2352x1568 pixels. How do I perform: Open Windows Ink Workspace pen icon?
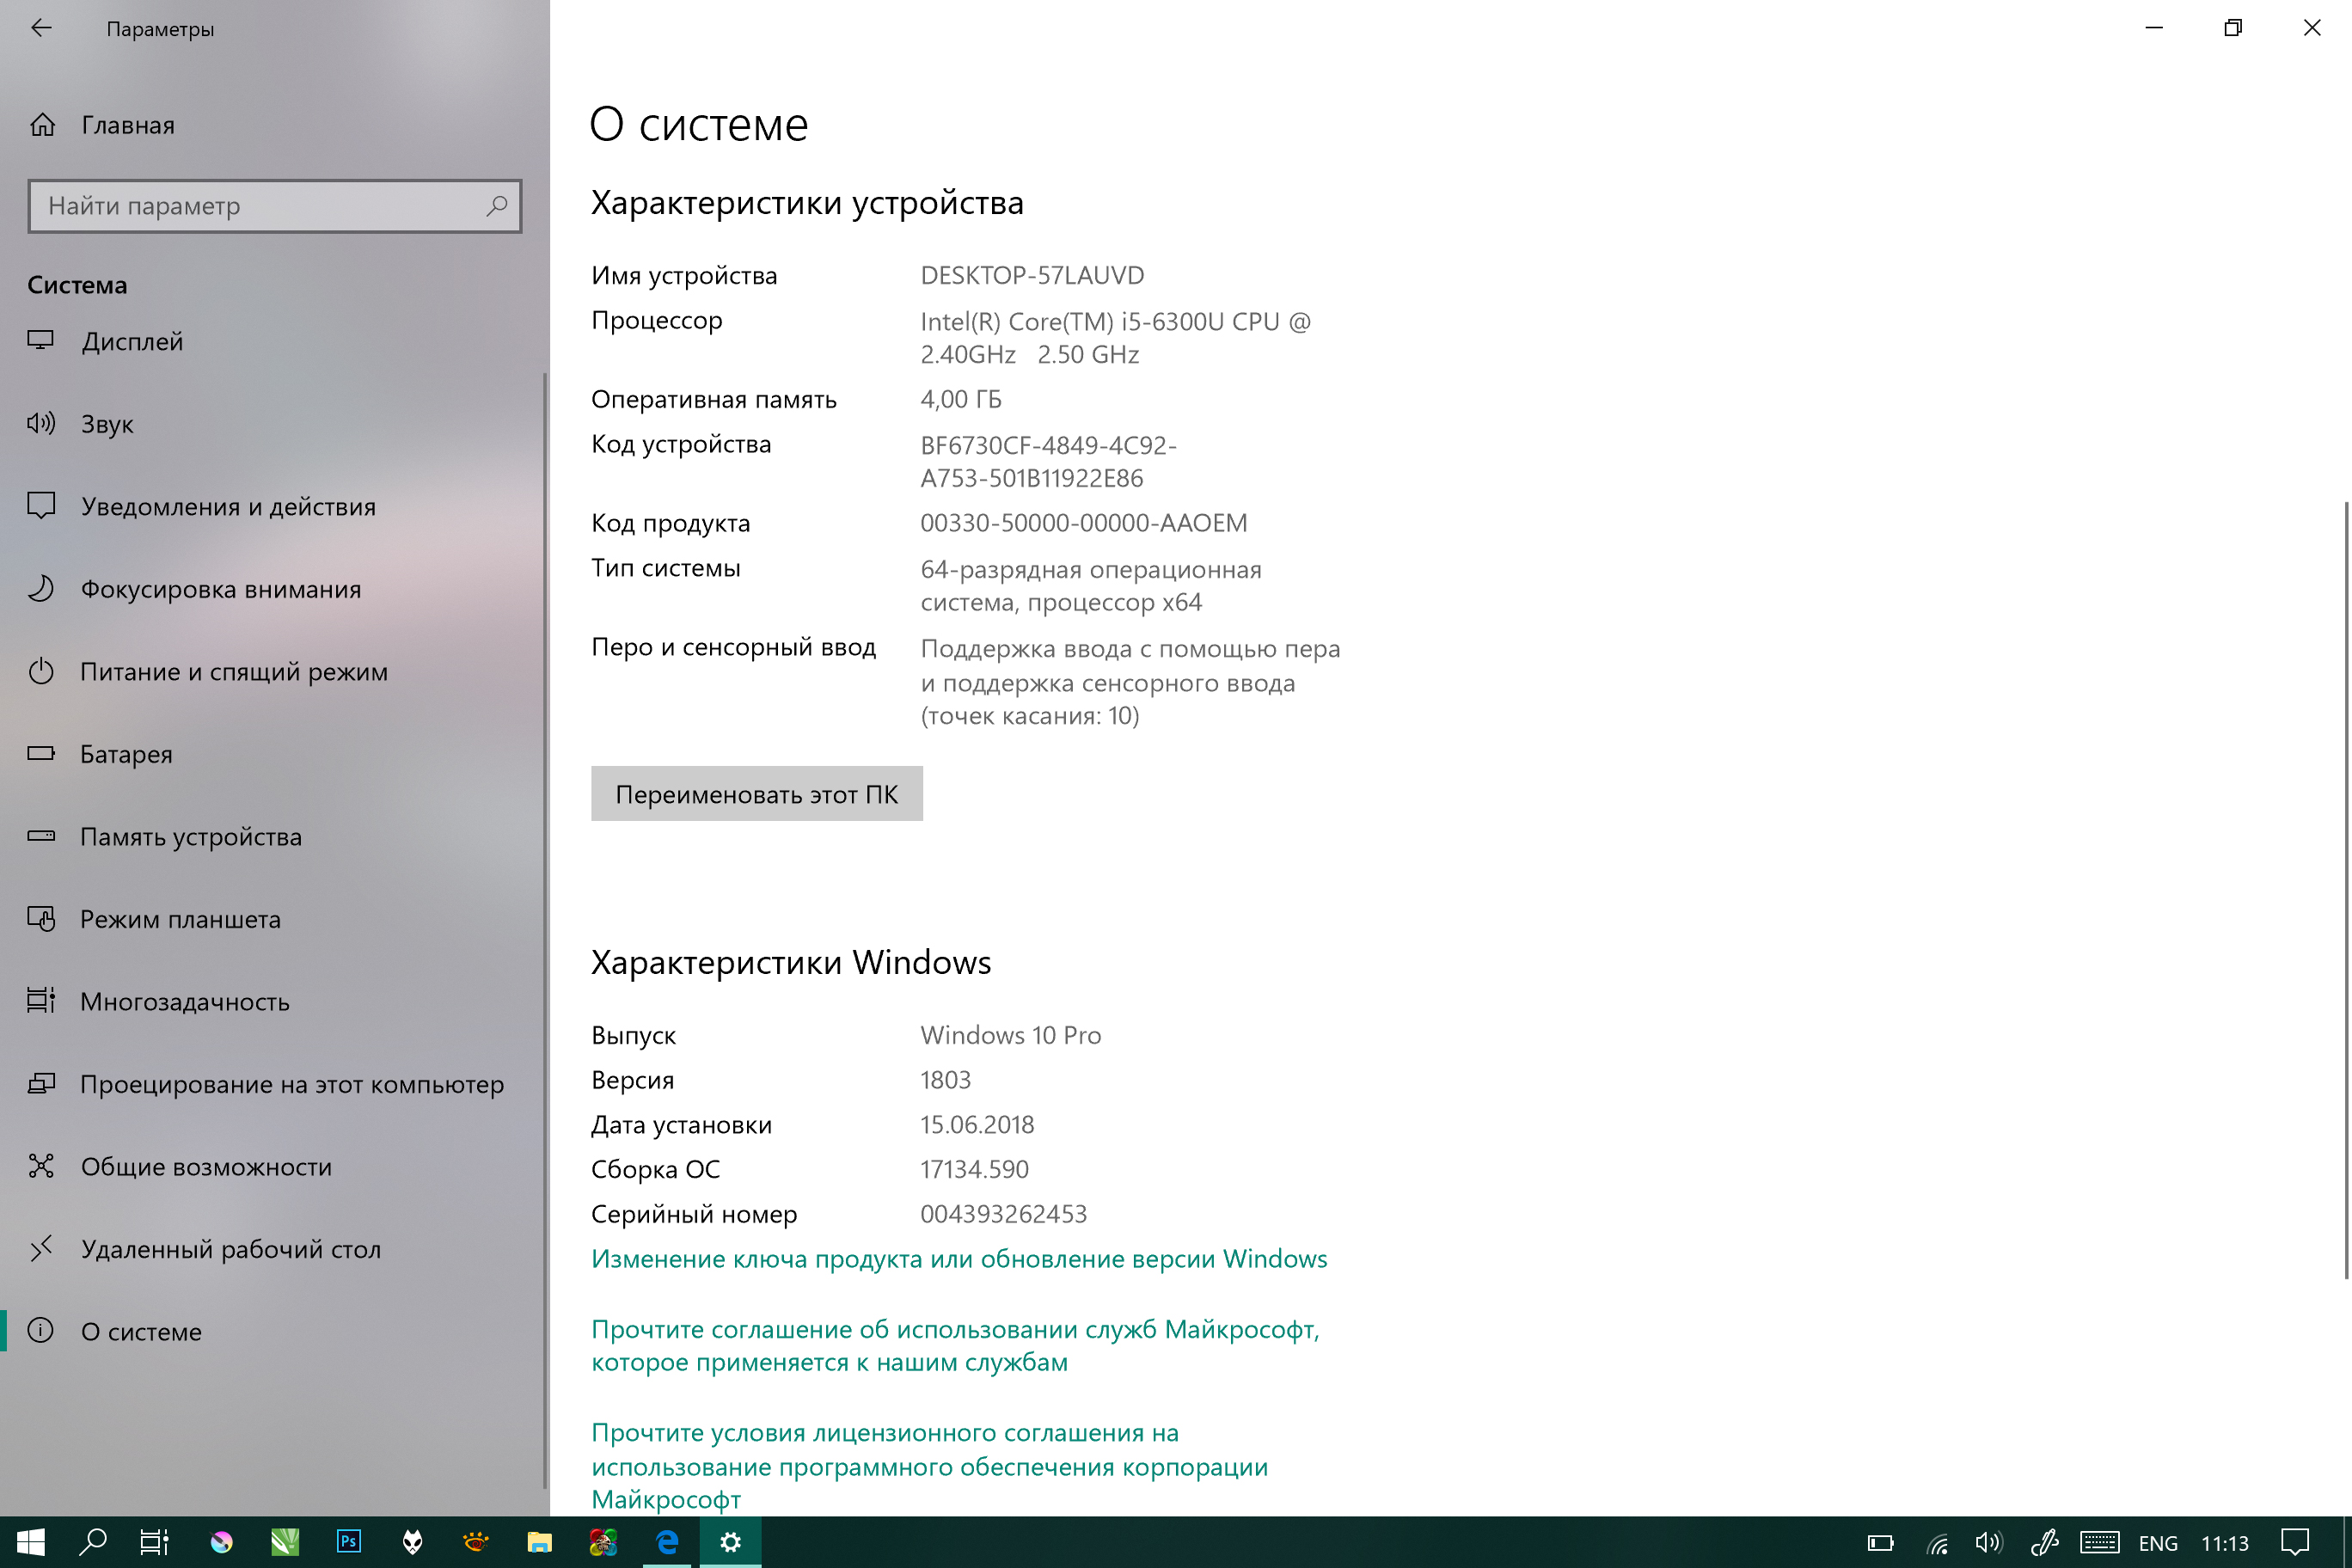point(2044,1543)
